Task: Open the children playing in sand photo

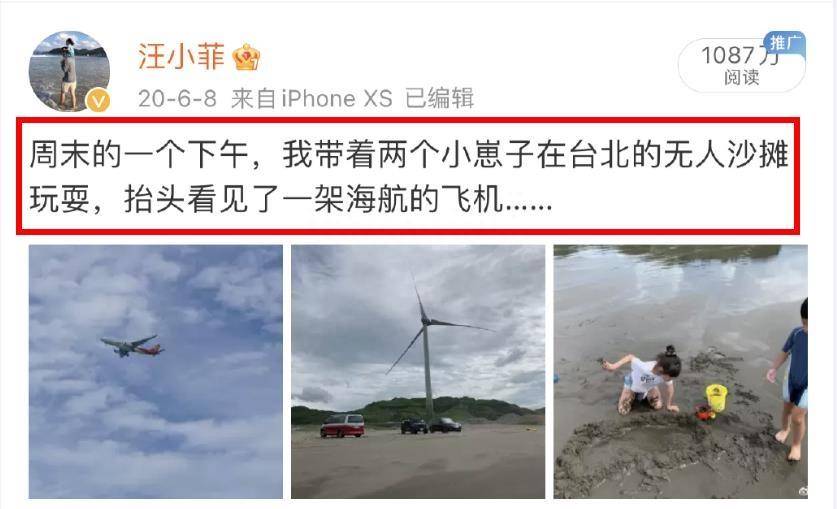Action: [x=681, y=372]
